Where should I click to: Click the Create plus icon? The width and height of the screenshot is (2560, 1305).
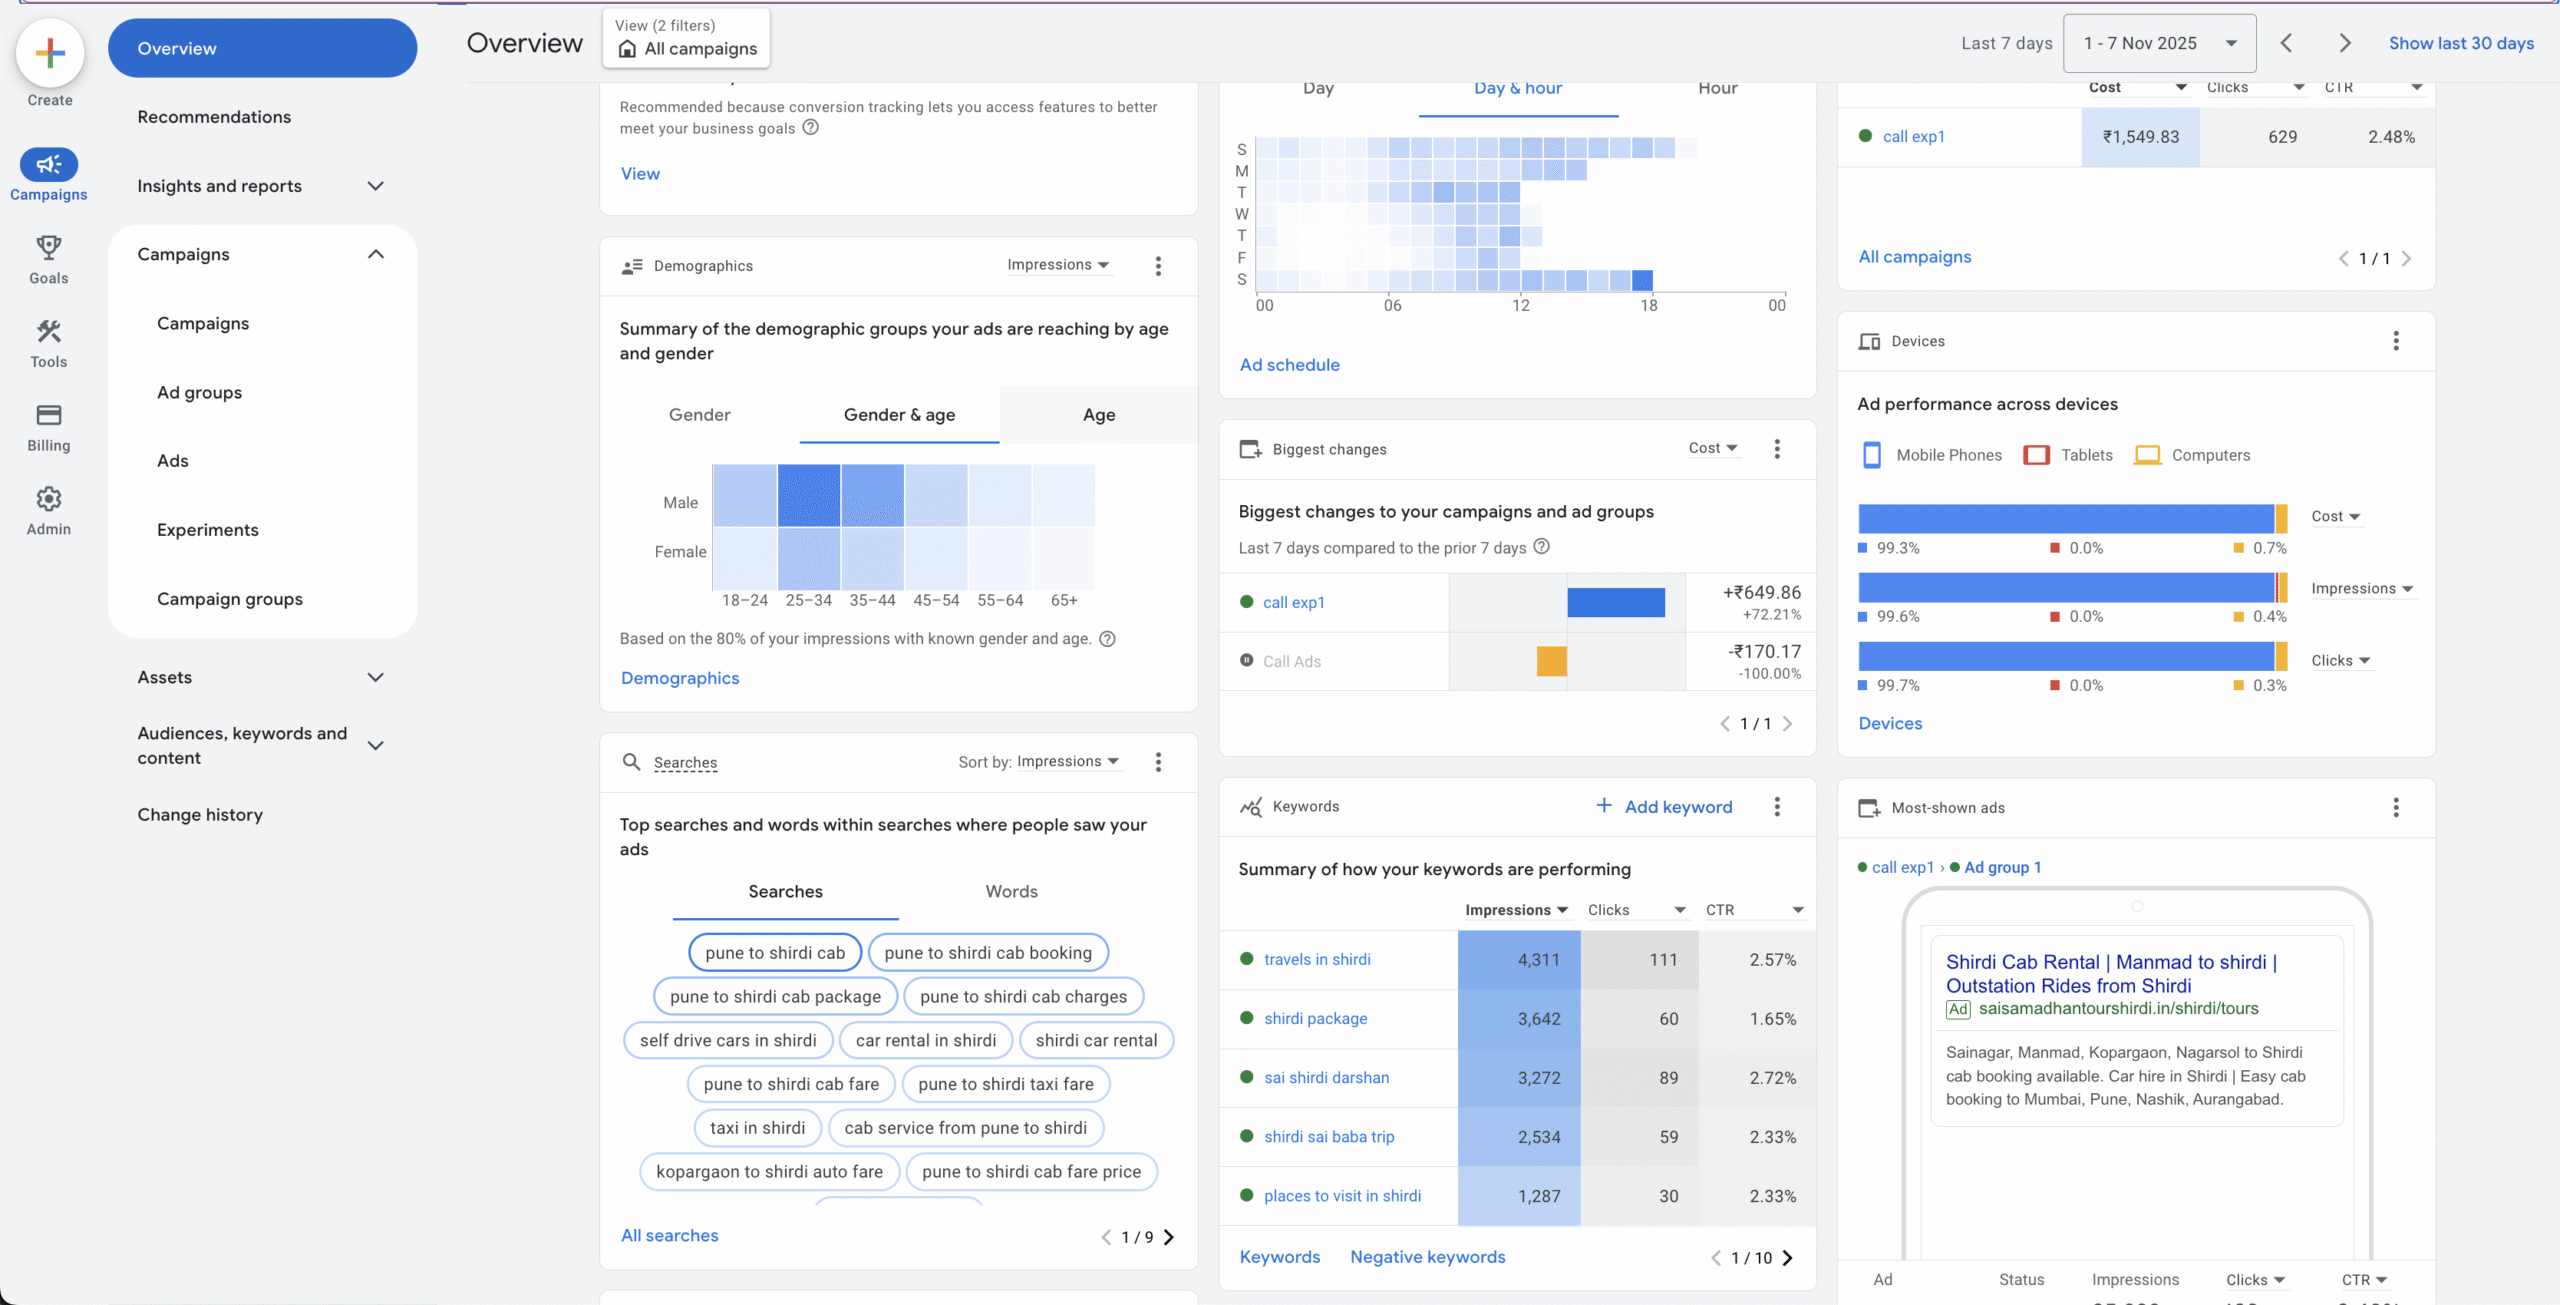pos(49,53)
